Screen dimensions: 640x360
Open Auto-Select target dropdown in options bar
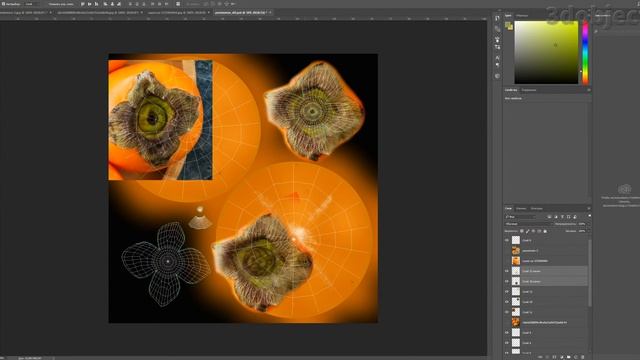(31, 4)
